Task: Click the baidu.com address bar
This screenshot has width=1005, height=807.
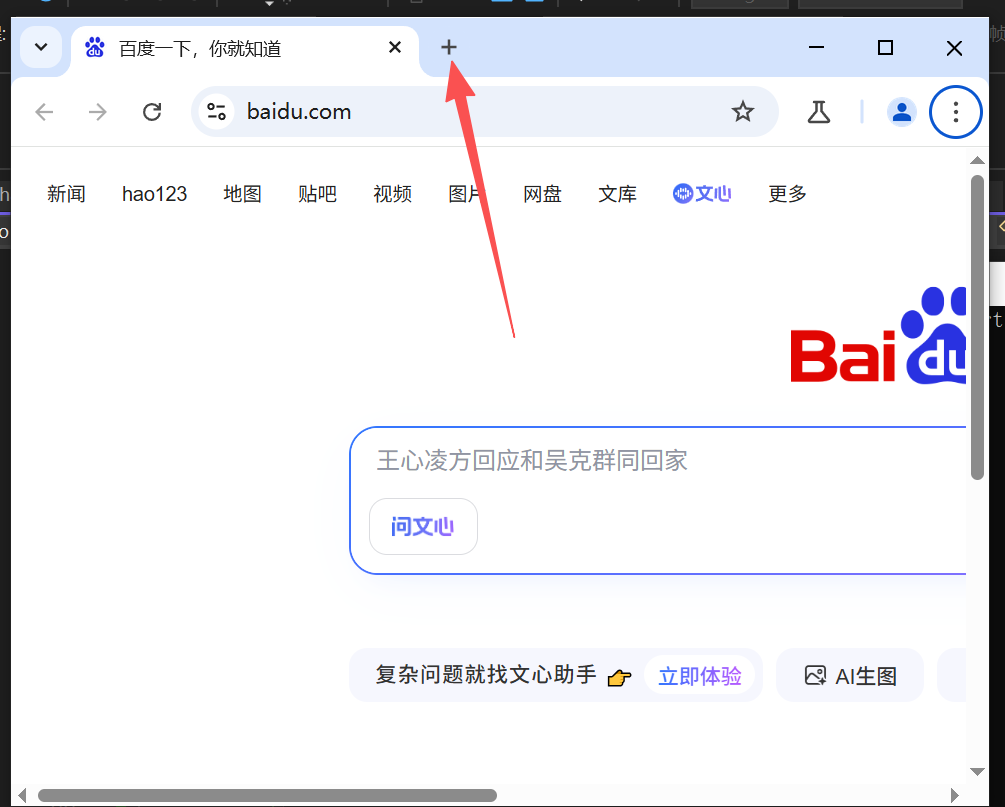Action: coord(484,112)
